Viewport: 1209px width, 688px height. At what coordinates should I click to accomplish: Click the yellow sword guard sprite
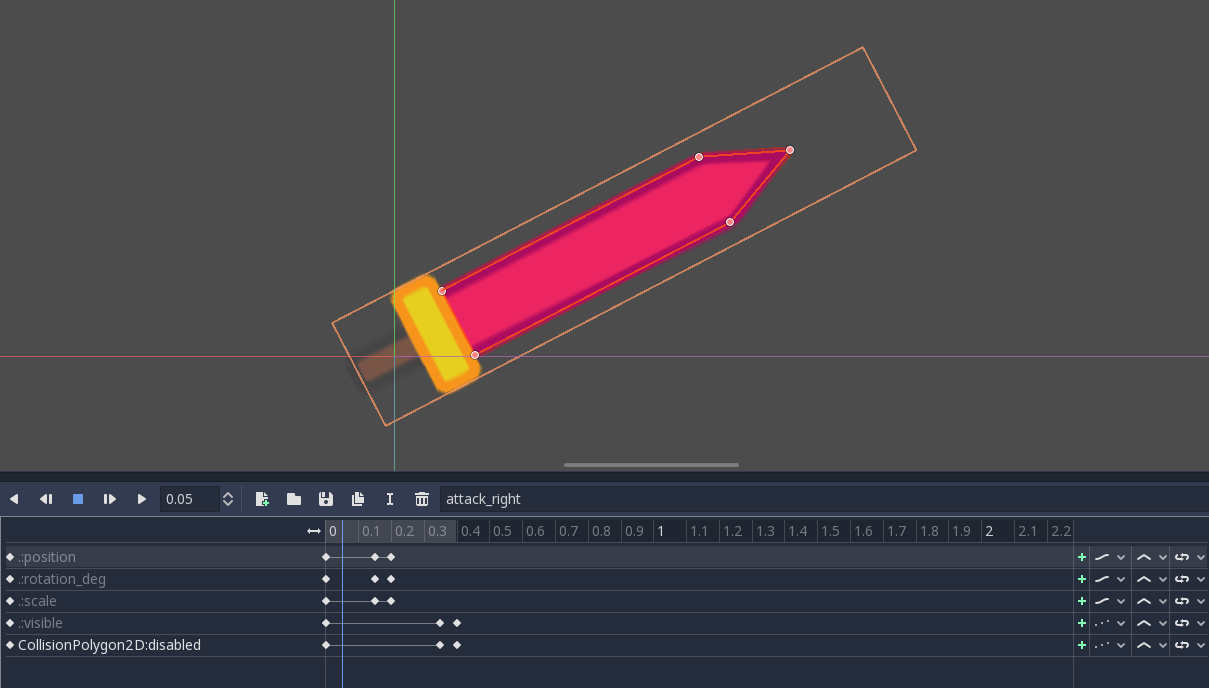(x=436, y=335)
